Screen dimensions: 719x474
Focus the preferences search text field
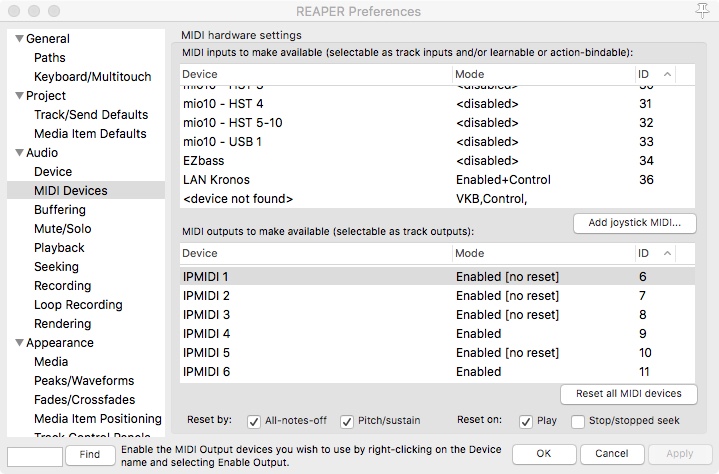click(35, 455)
